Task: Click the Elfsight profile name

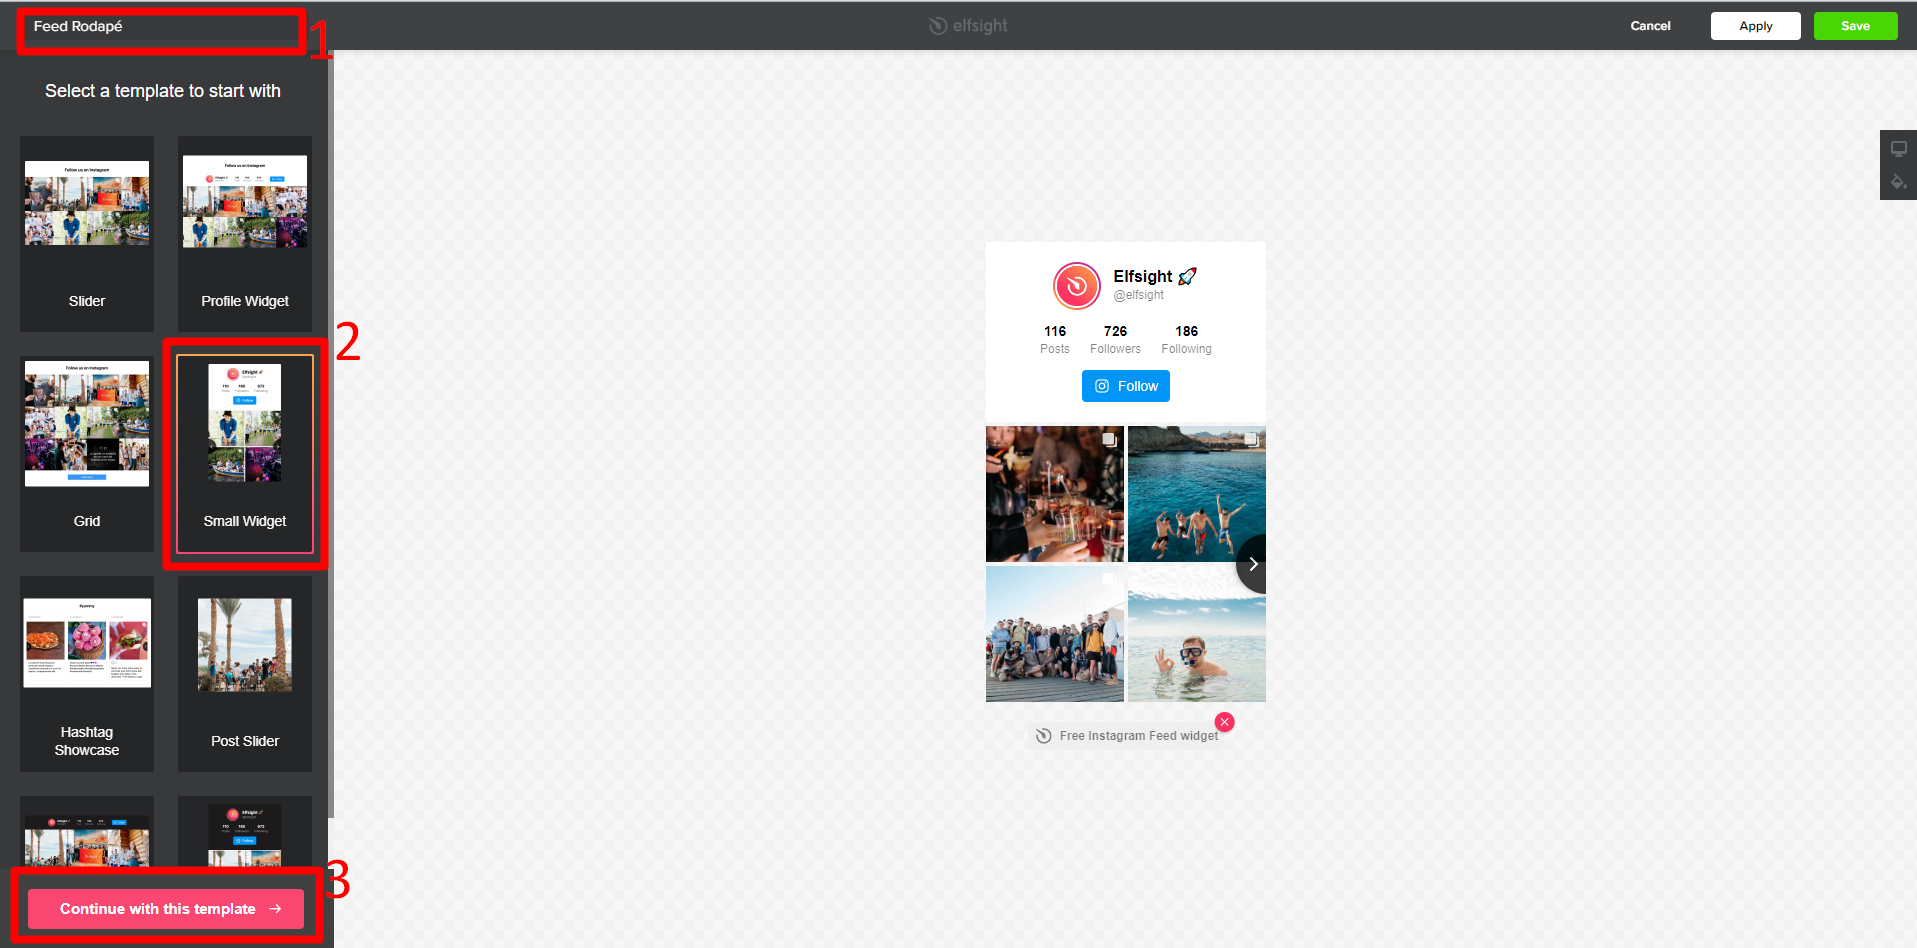Action: [1155, 276]
